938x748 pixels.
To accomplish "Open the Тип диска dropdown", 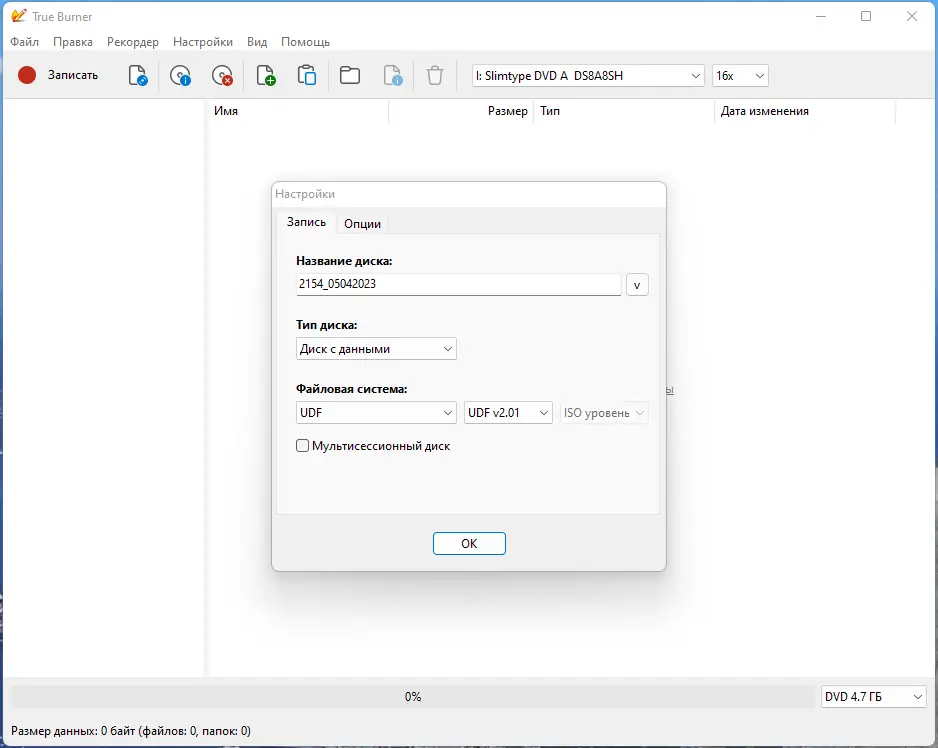I will point(375,348).
